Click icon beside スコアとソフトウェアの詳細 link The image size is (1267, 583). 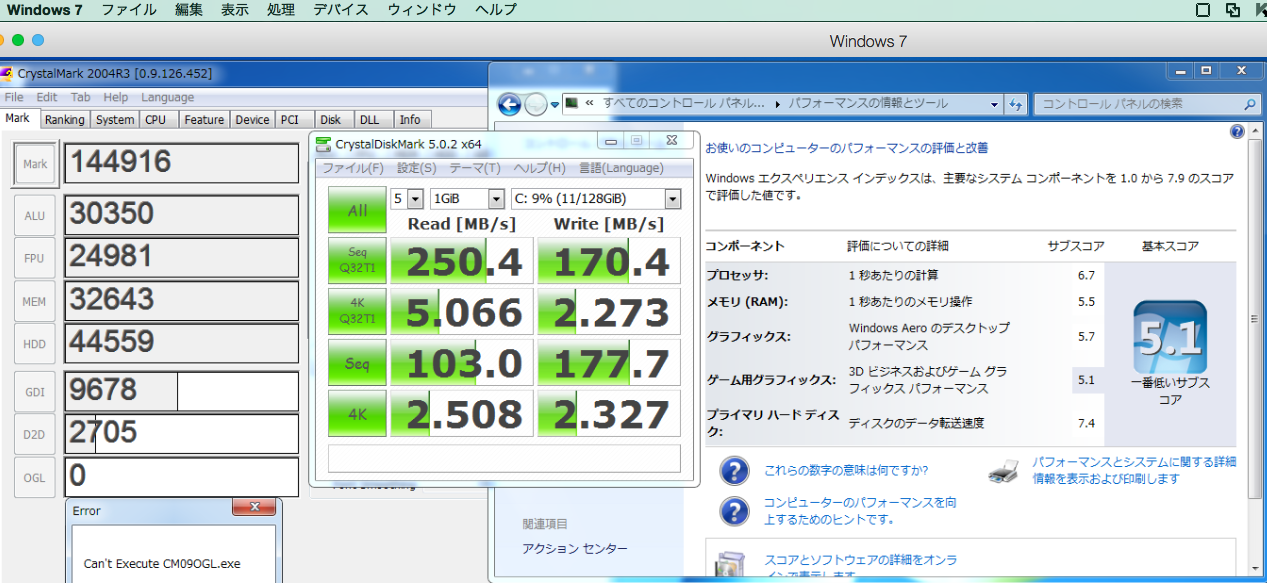coord(729,565)
